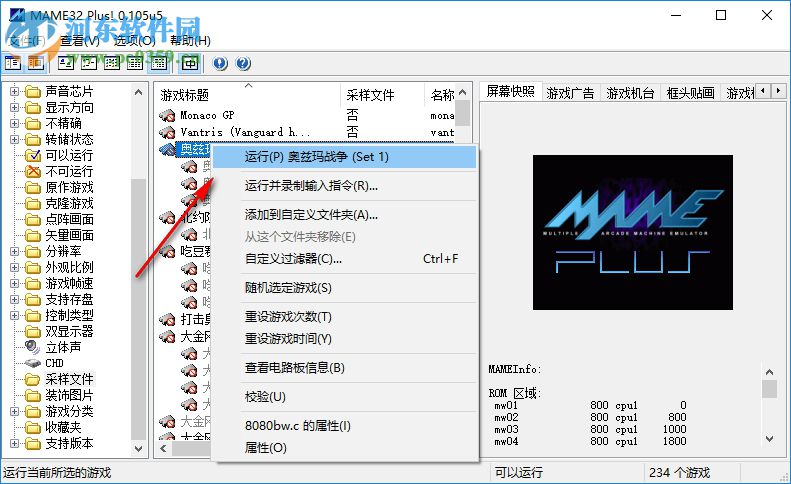Choose 属性(O) menu entry

[345, 448]
